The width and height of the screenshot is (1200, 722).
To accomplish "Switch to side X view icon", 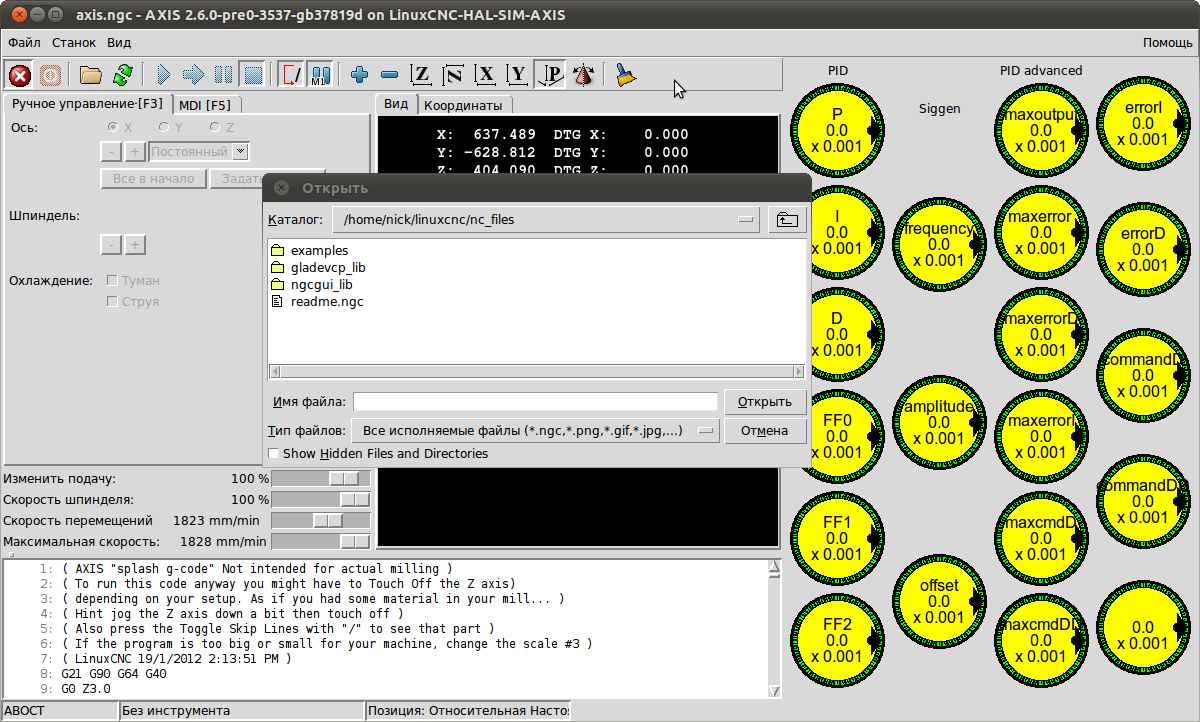I will click(x=486, y=74).
